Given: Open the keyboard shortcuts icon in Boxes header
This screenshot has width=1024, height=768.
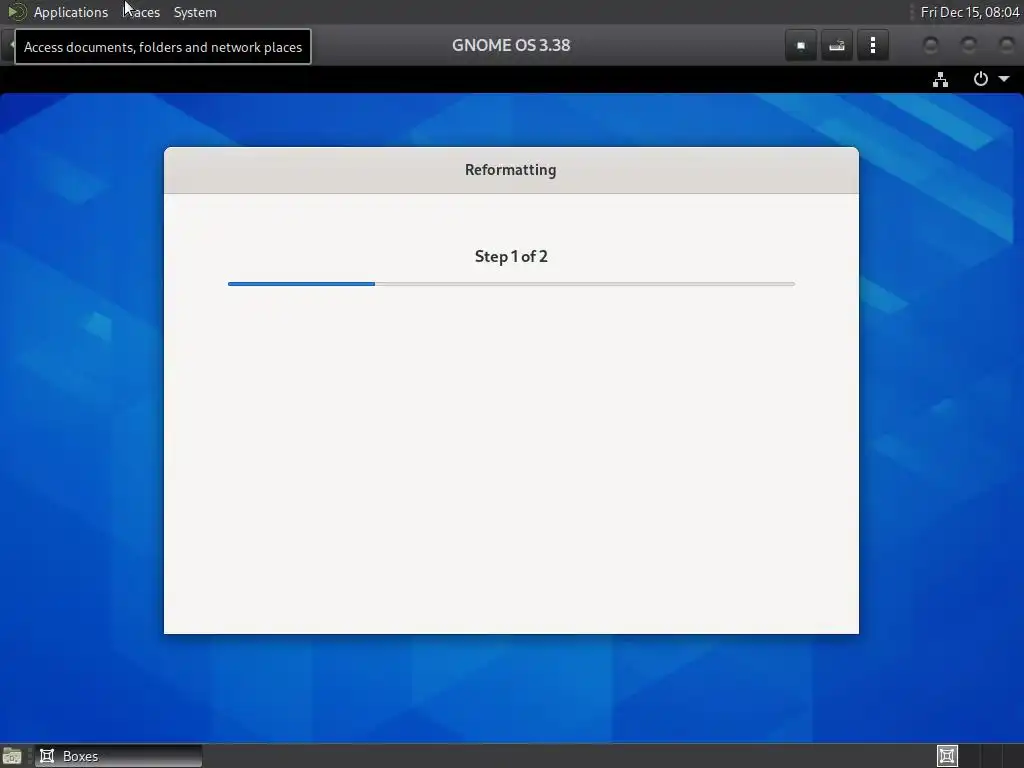Looking at the screenshot, I should 837,46.
